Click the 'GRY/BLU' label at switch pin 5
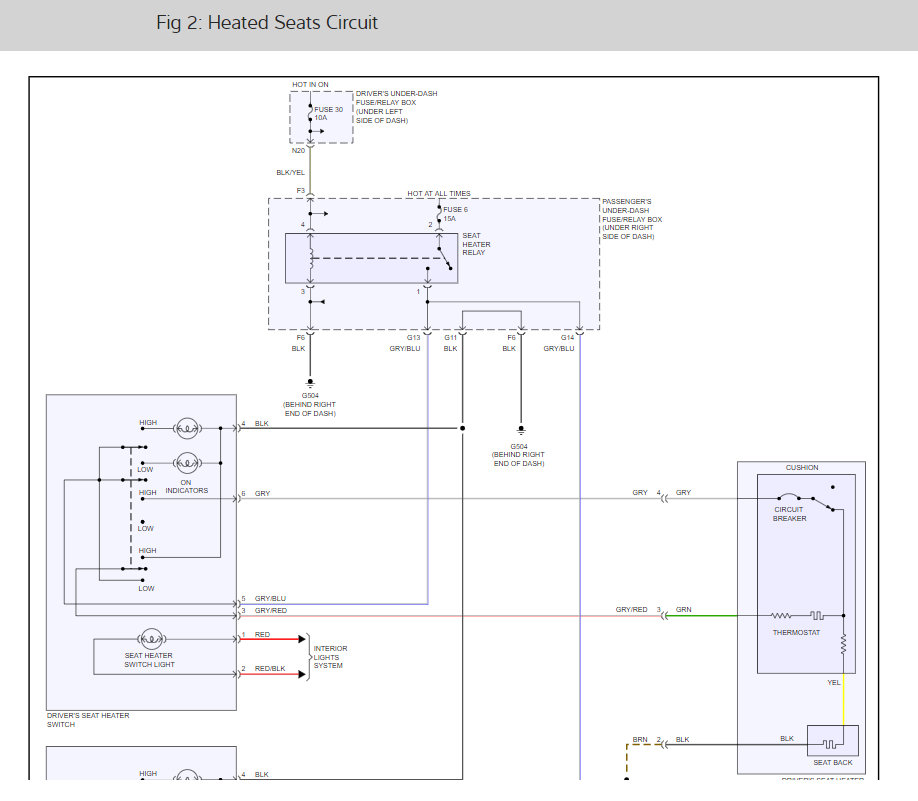Viewport: 918px width, 801px height. [x=270, y=598]
